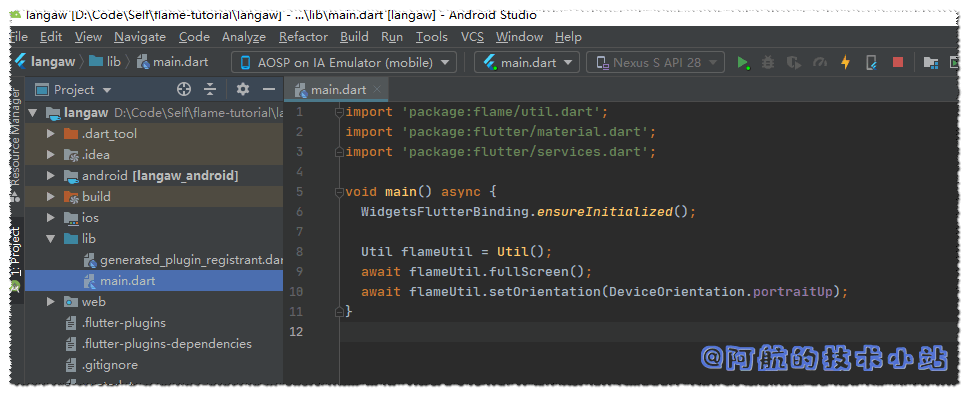Image resolution: width=969 pixels, height=395 pixels.
Task: Click the langaw breadcrumb
Action: tap(53, 62)
